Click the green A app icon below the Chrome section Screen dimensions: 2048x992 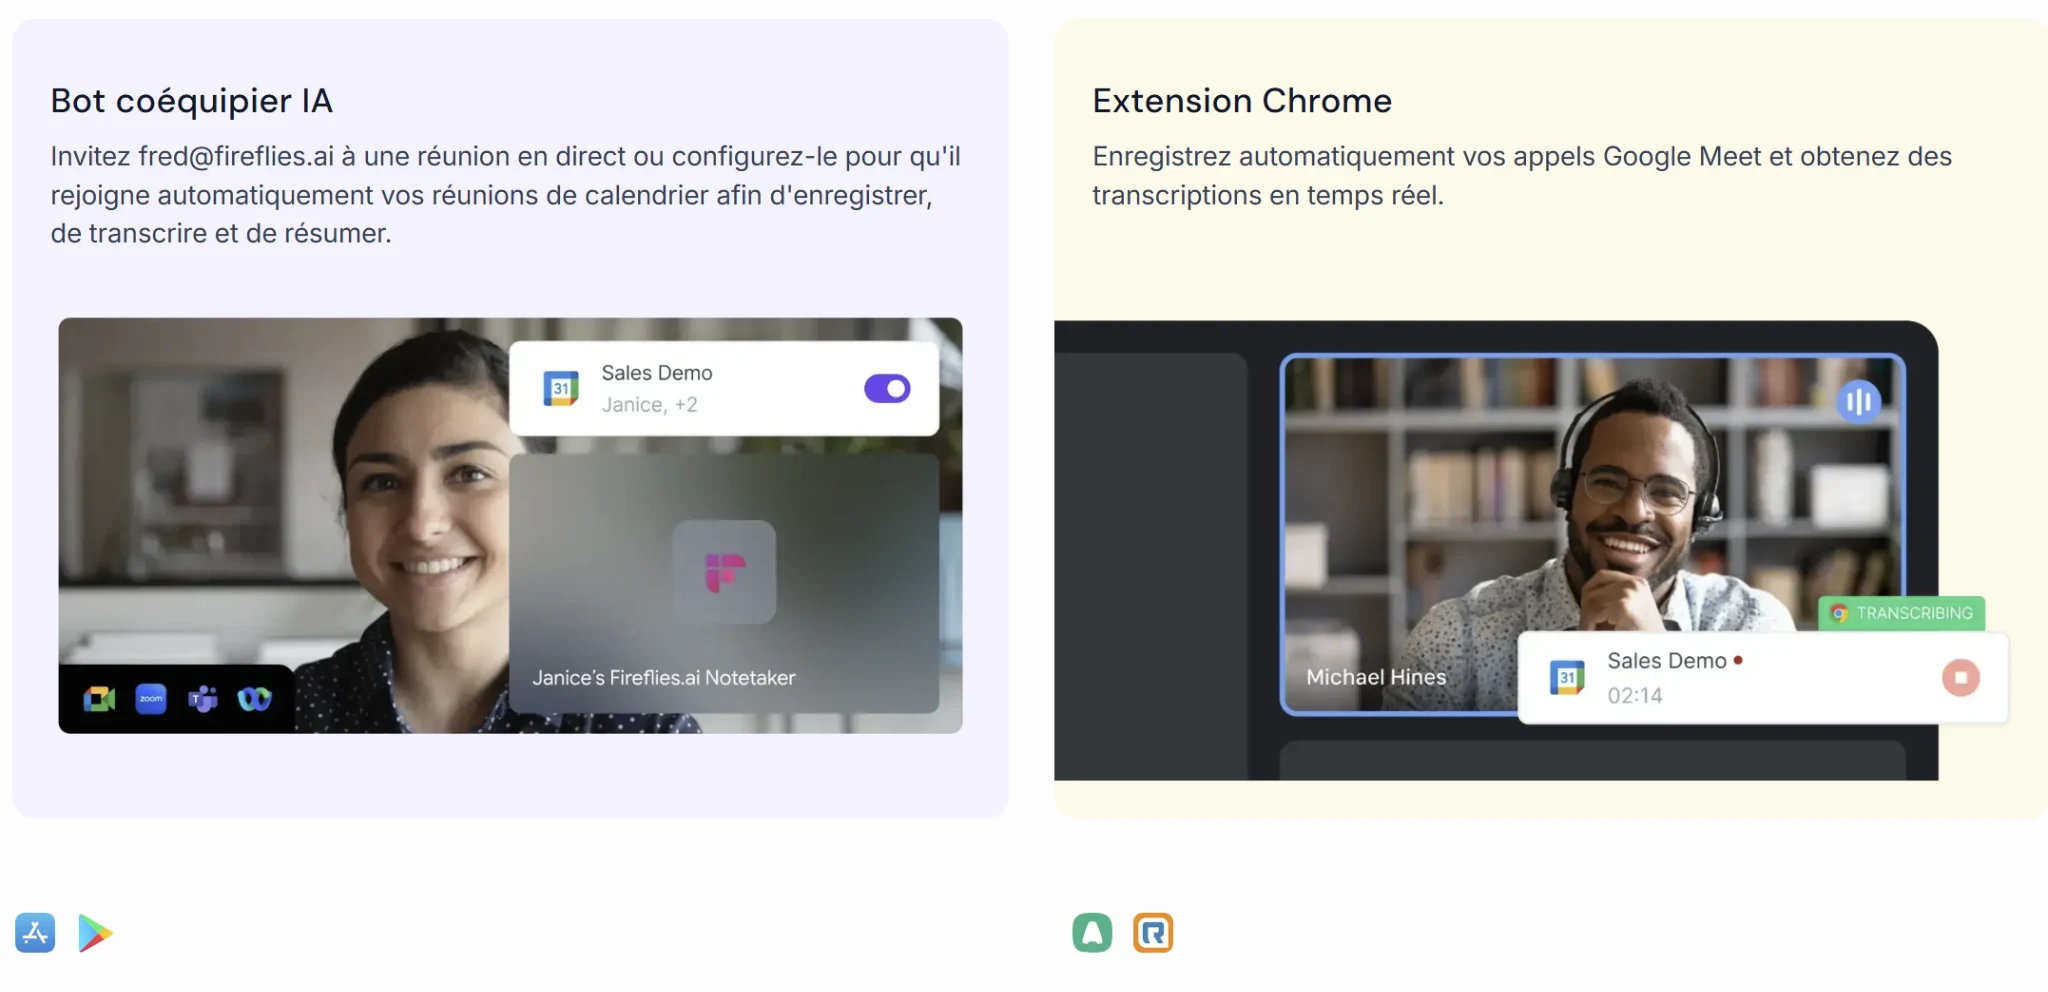pyautogui.click(x=1093, y=931)
